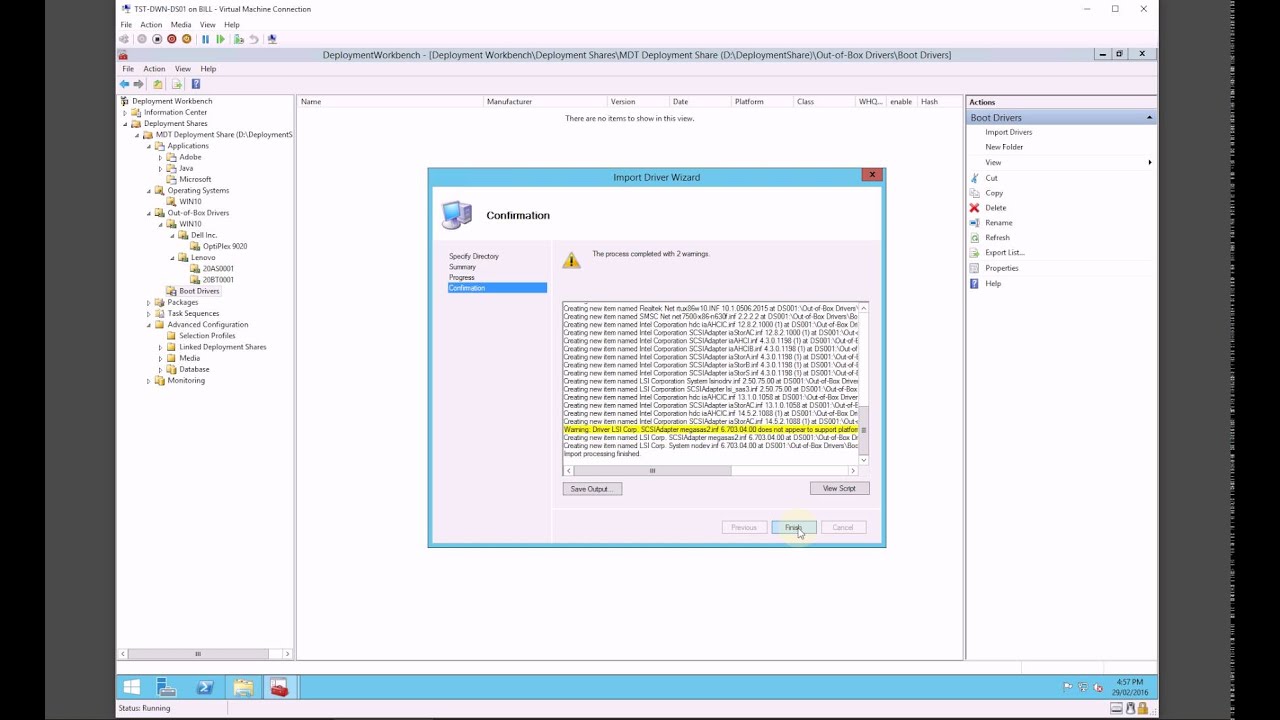Open the Windows Start button

point(131,687)
